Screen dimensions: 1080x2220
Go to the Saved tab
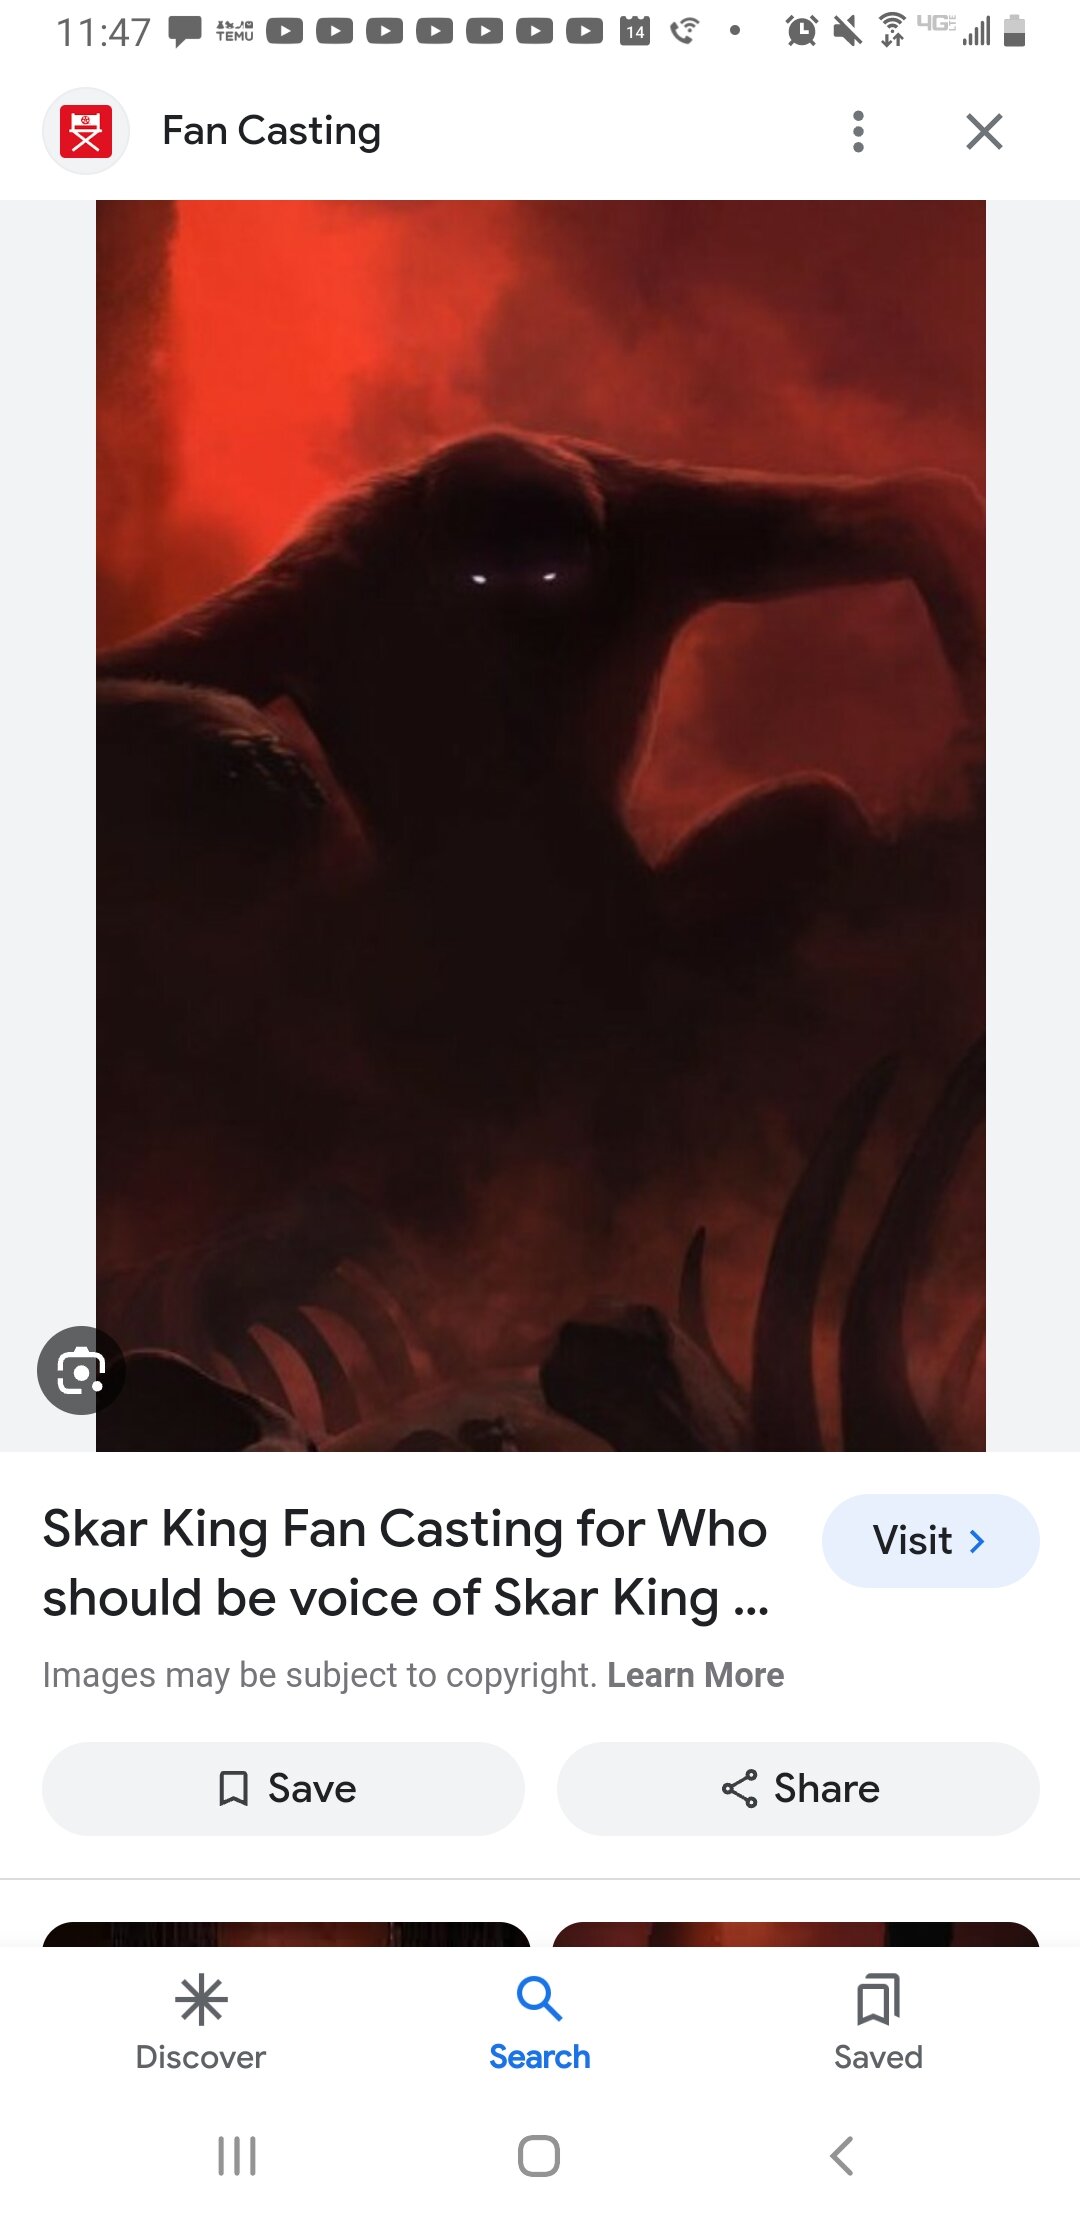(x=878, y=2022)
